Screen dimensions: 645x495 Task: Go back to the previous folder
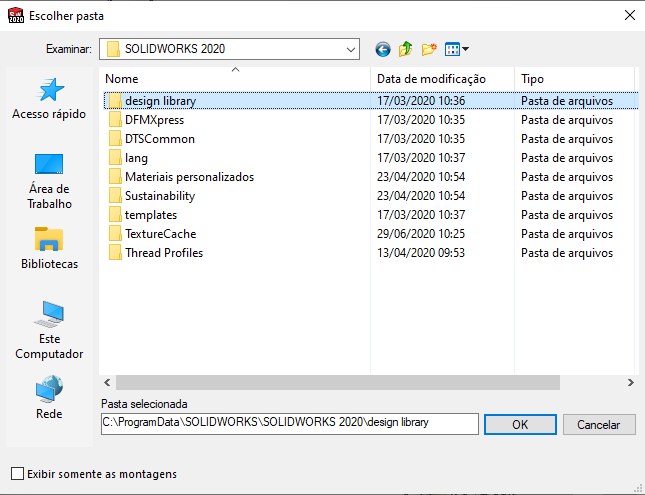pos(383,49)
